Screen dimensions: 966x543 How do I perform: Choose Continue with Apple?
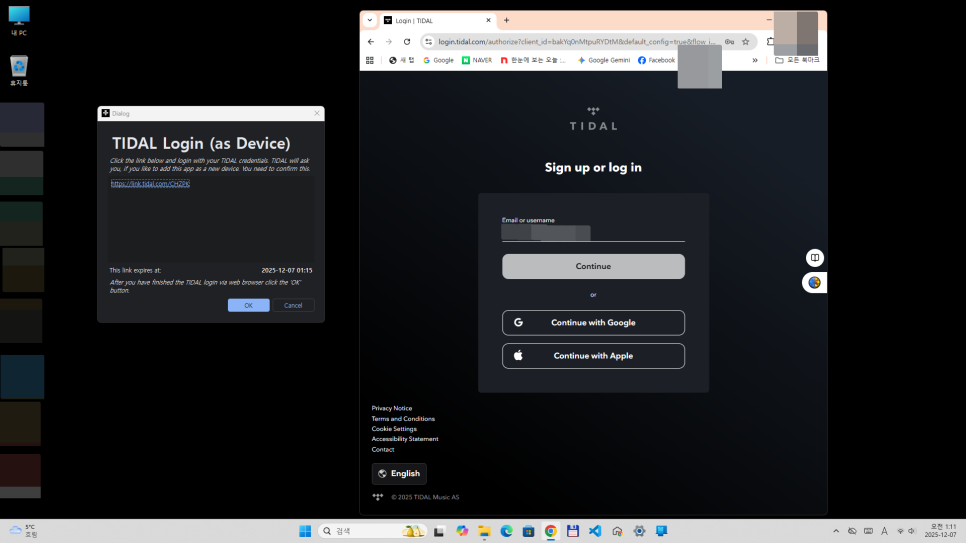[593, 356]
